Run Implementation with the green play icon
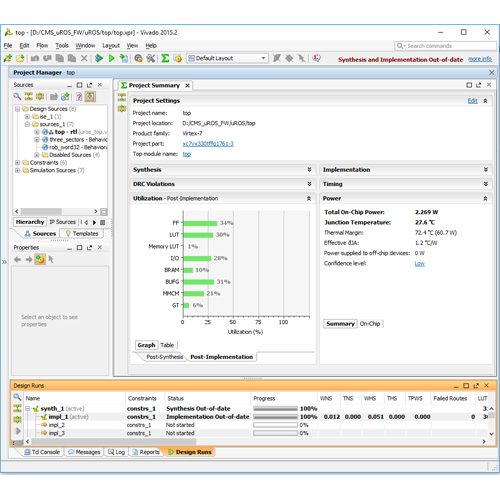500x500 pixels. (111, 58)
